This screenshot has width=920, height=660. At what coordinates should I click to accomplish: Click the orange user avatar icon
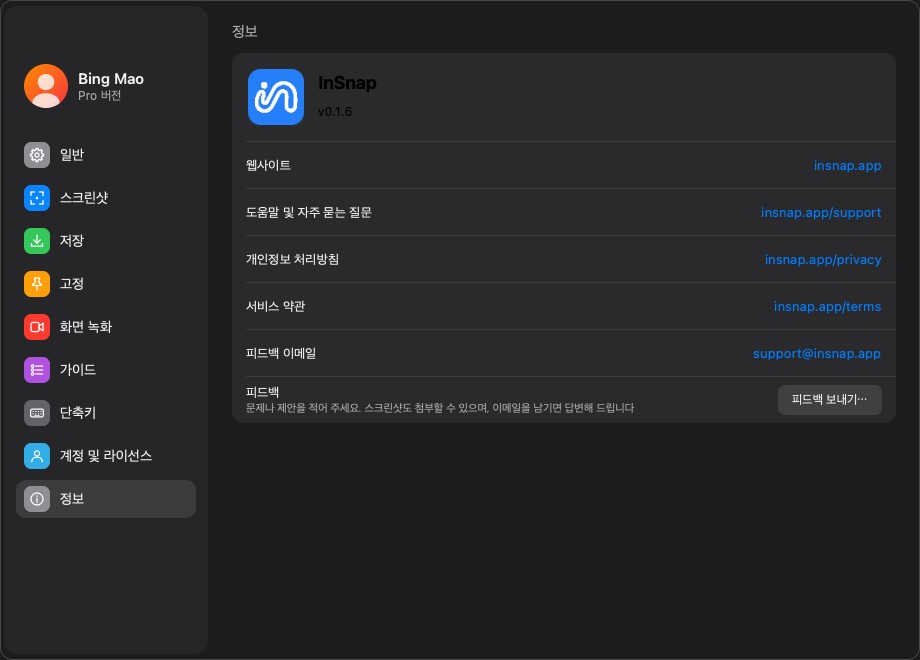[x=46, y=86]
